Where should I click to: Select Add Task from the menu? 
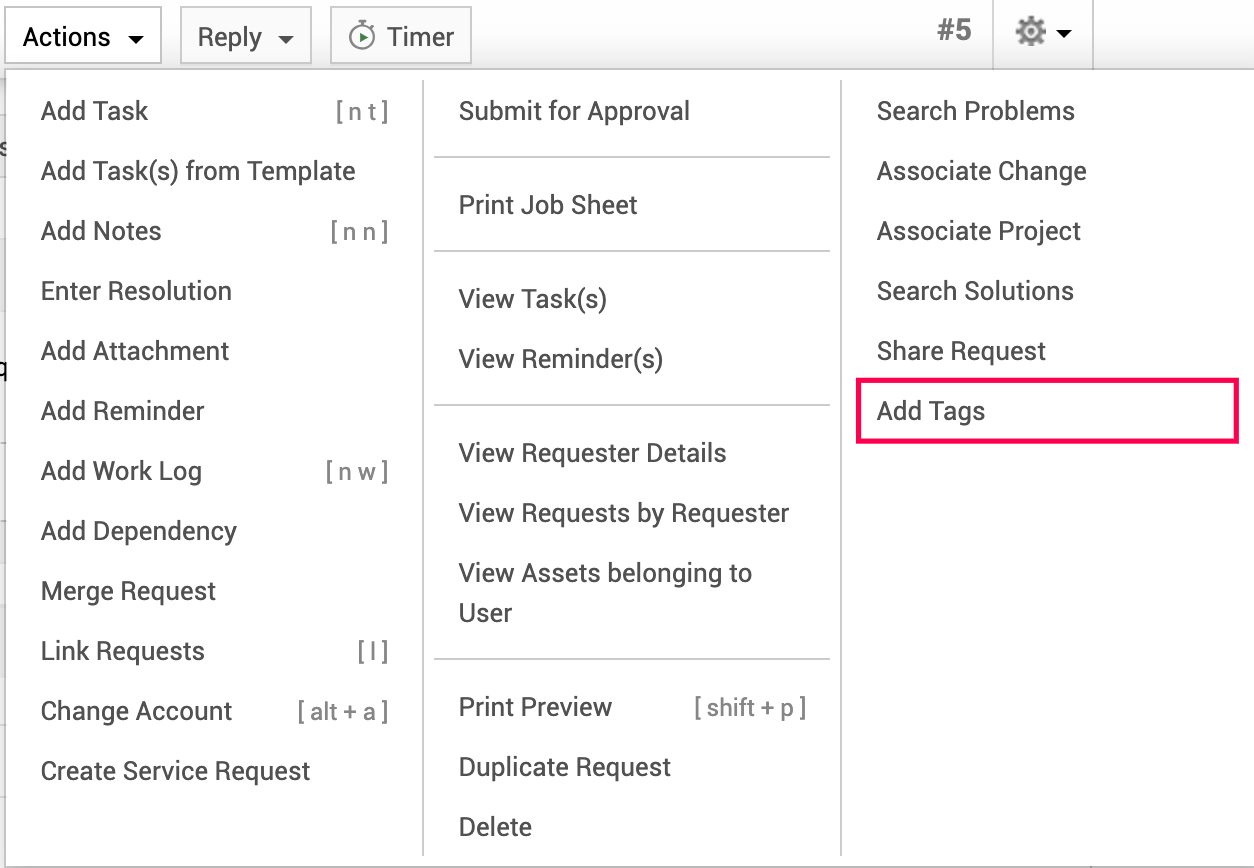(x=94, y=110)
